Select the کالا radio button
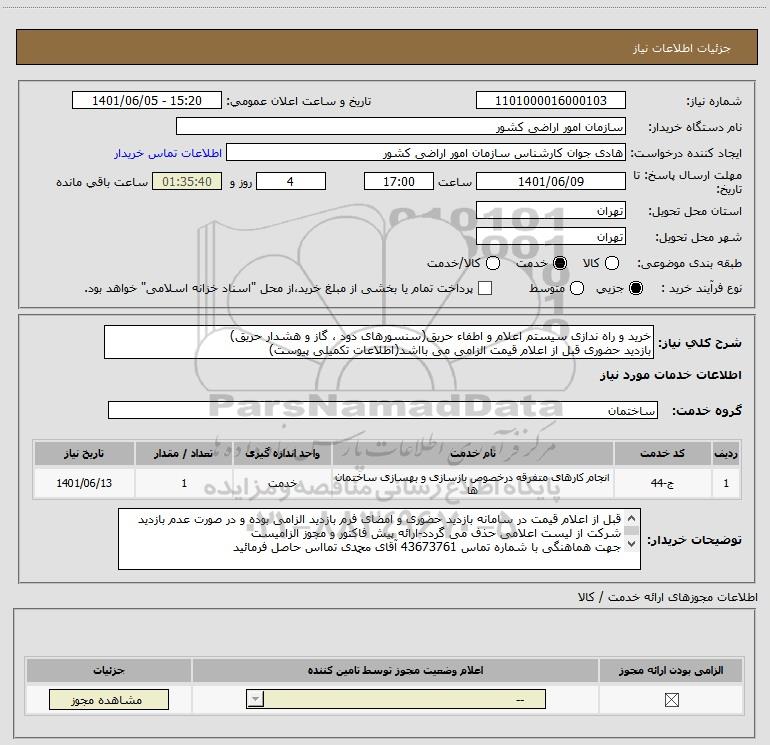 click(612, 263)
